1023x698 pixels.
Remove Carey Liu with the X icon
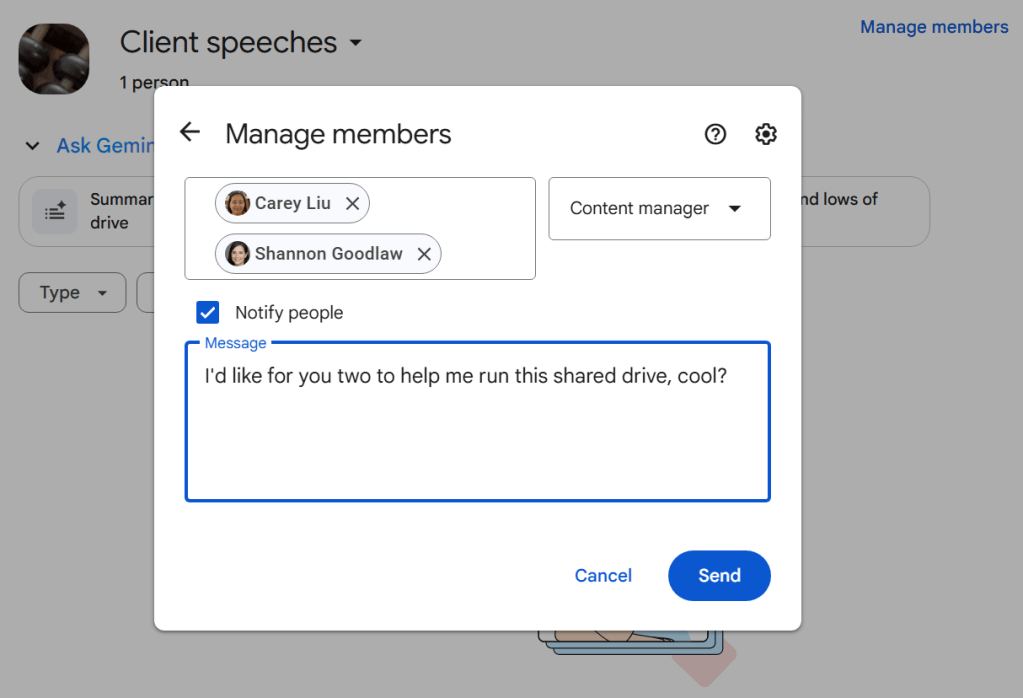pyautogui.click(x=352, y=202)
